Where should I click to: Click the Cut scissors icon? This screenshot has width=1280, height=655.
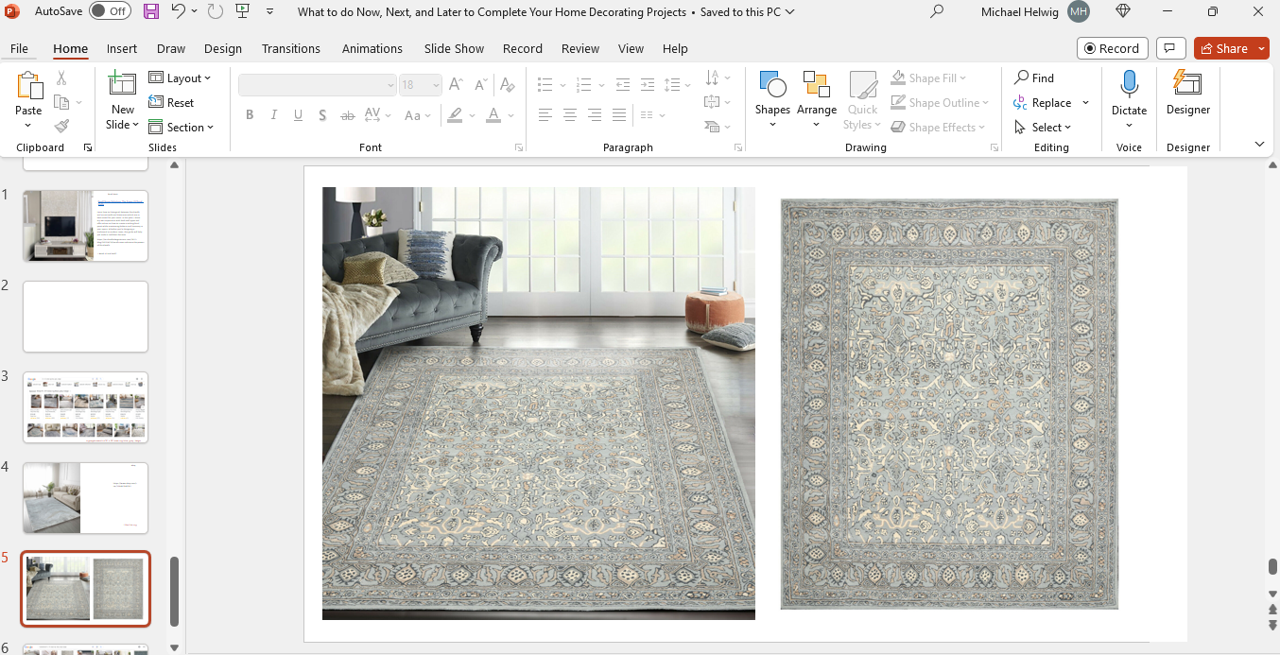(x=62, y=78)
